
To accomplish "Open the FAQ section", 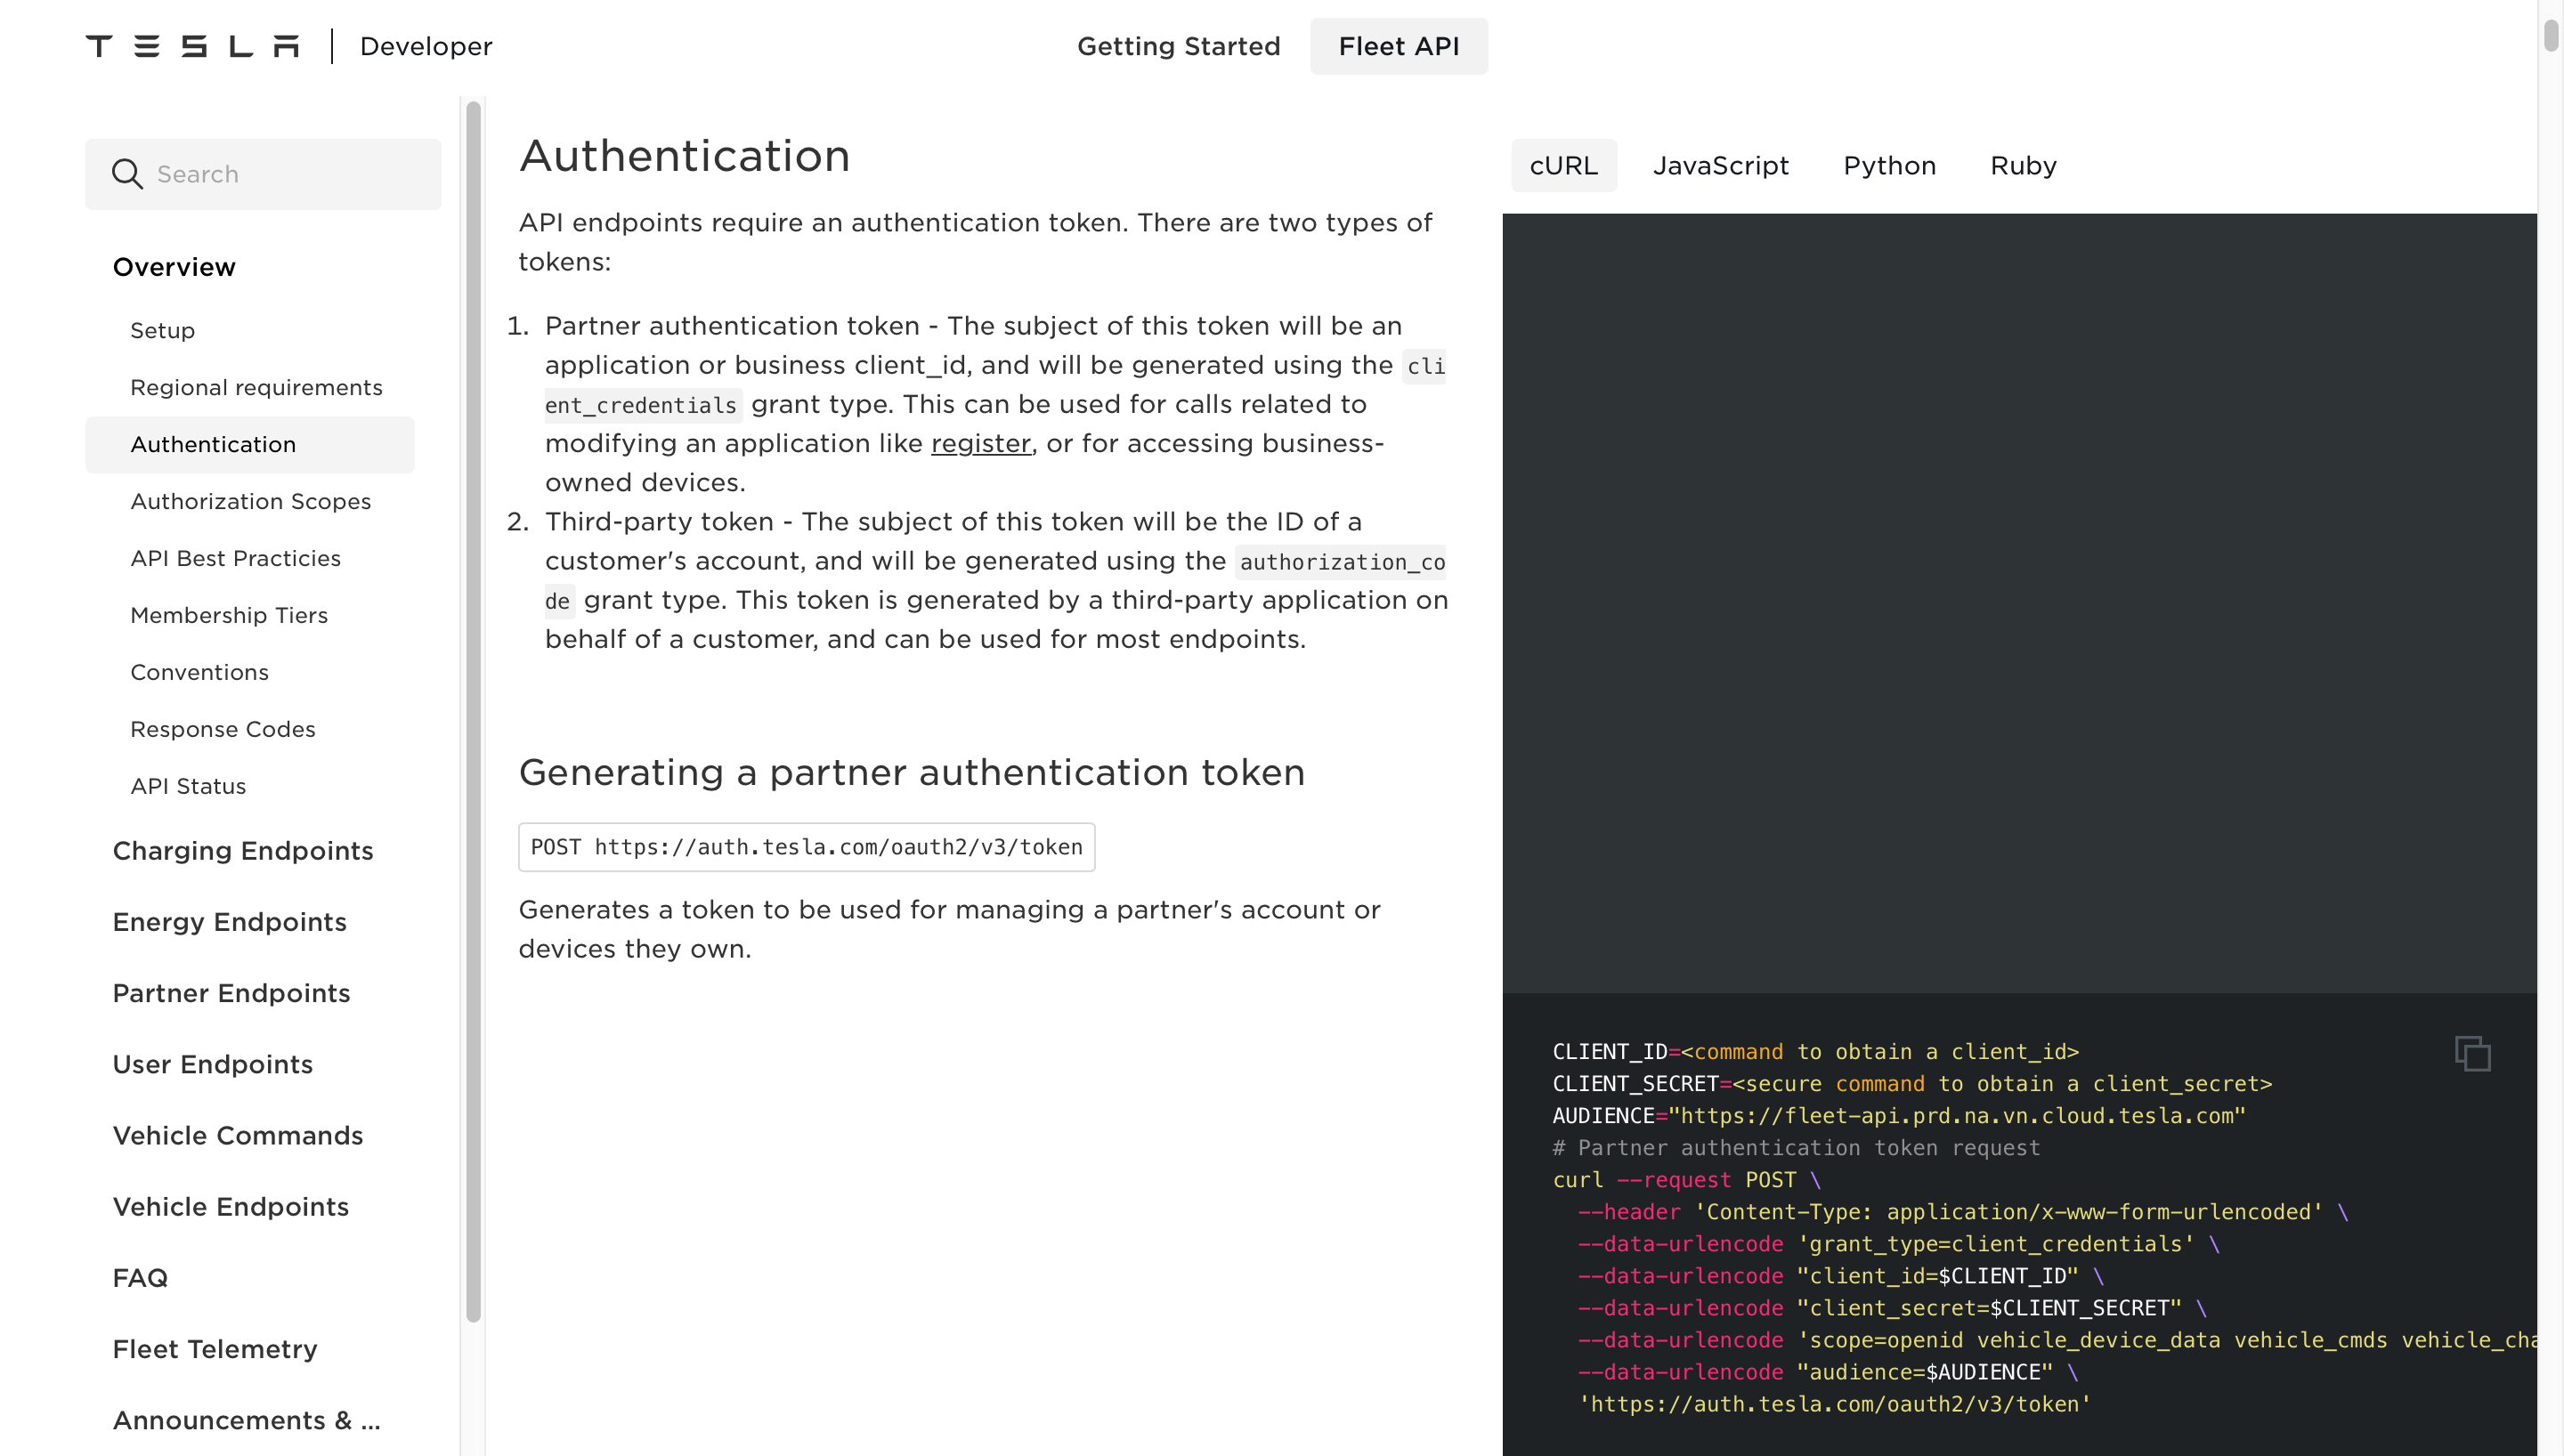I will (x=140, y=1278).
